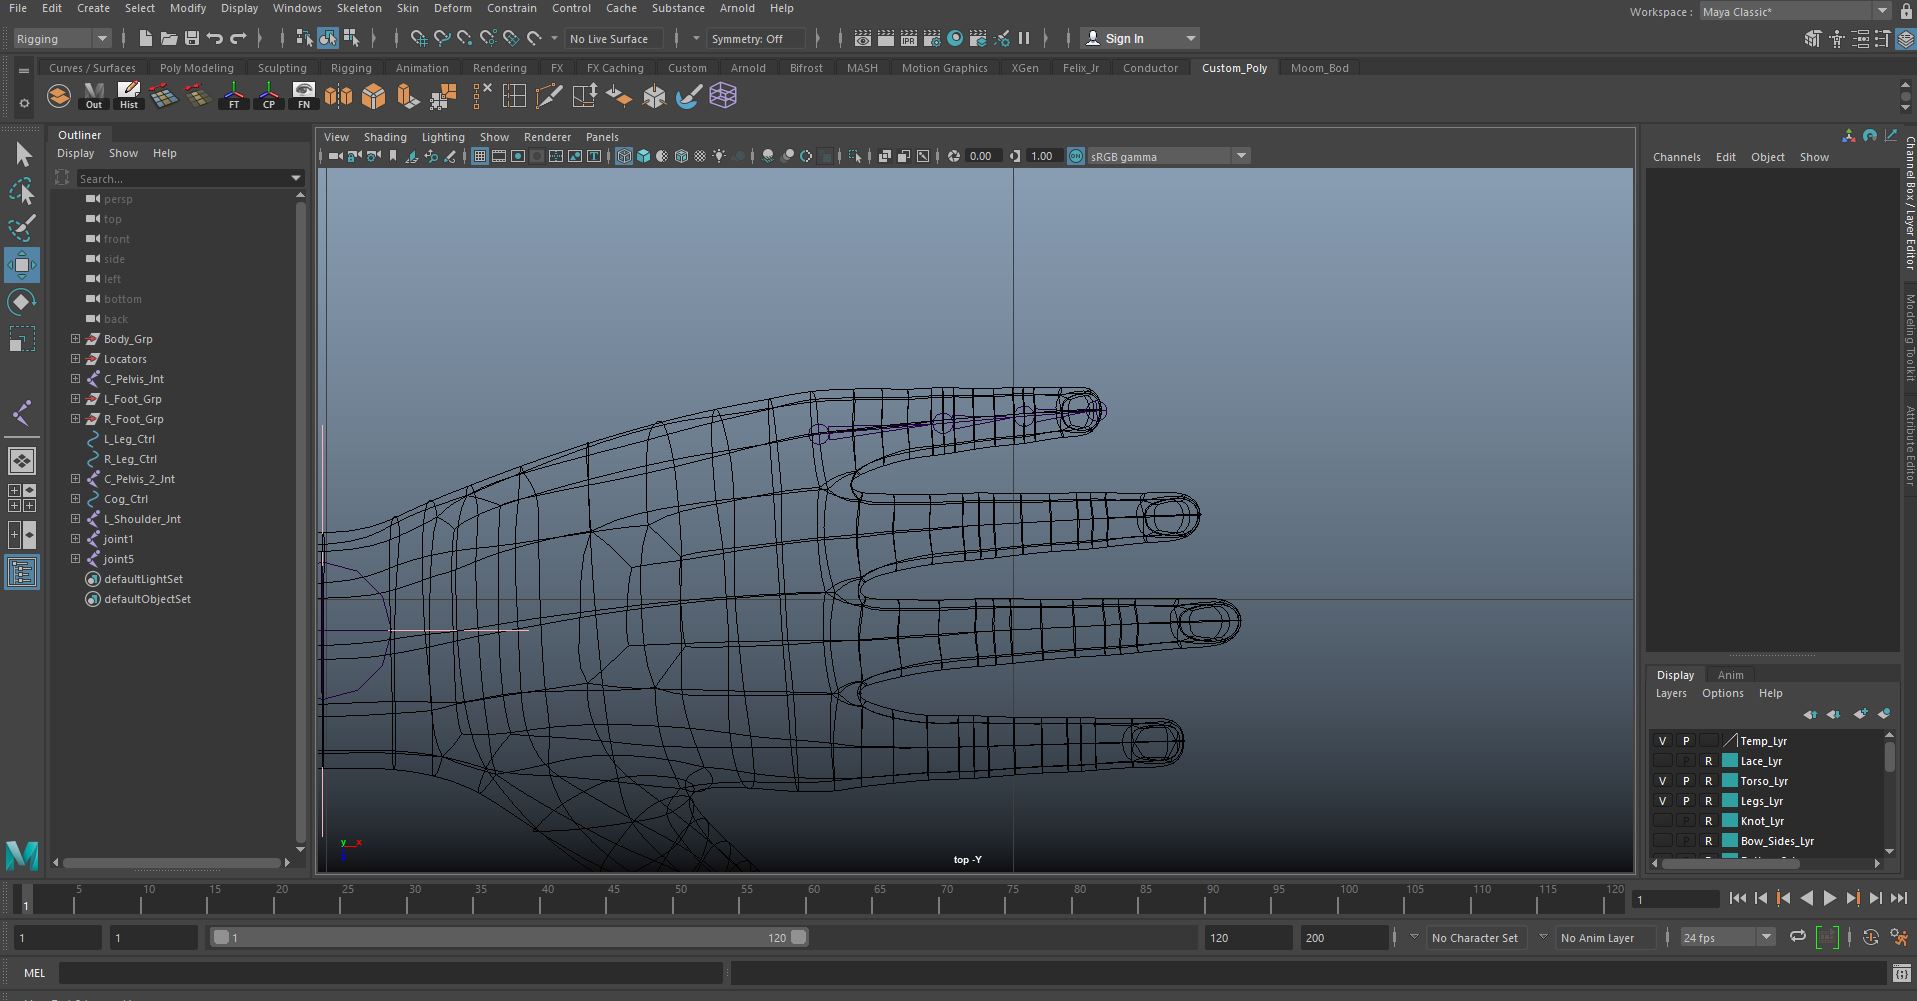Open the sRGB gamma view transform dropdown
Viewport: 1917px width, 1001px height.
(1241, 156)
